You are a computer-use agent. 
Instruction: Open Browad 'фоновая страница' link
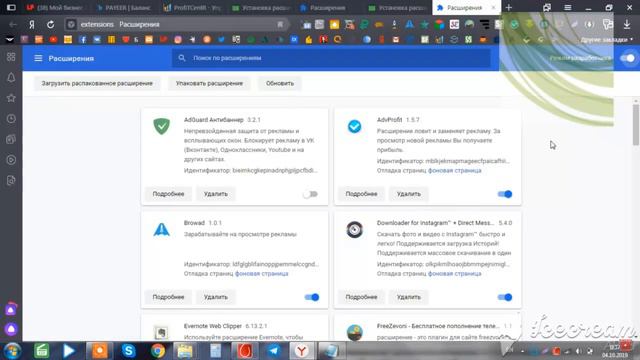[262, 273]
